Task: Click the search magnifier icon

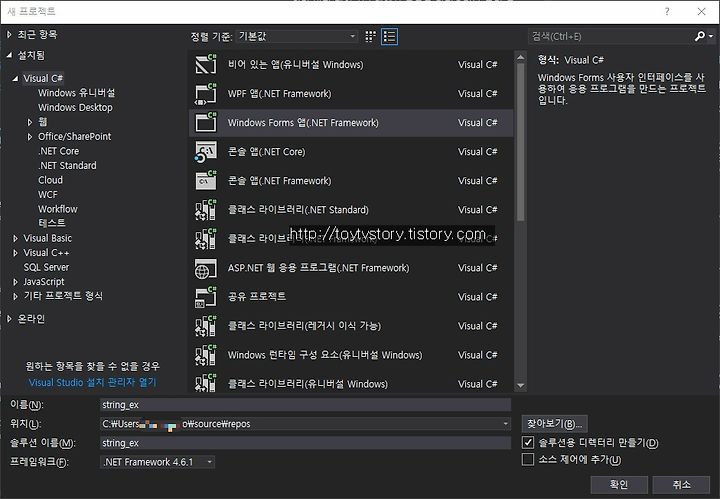Action: (x=699, y=36)
